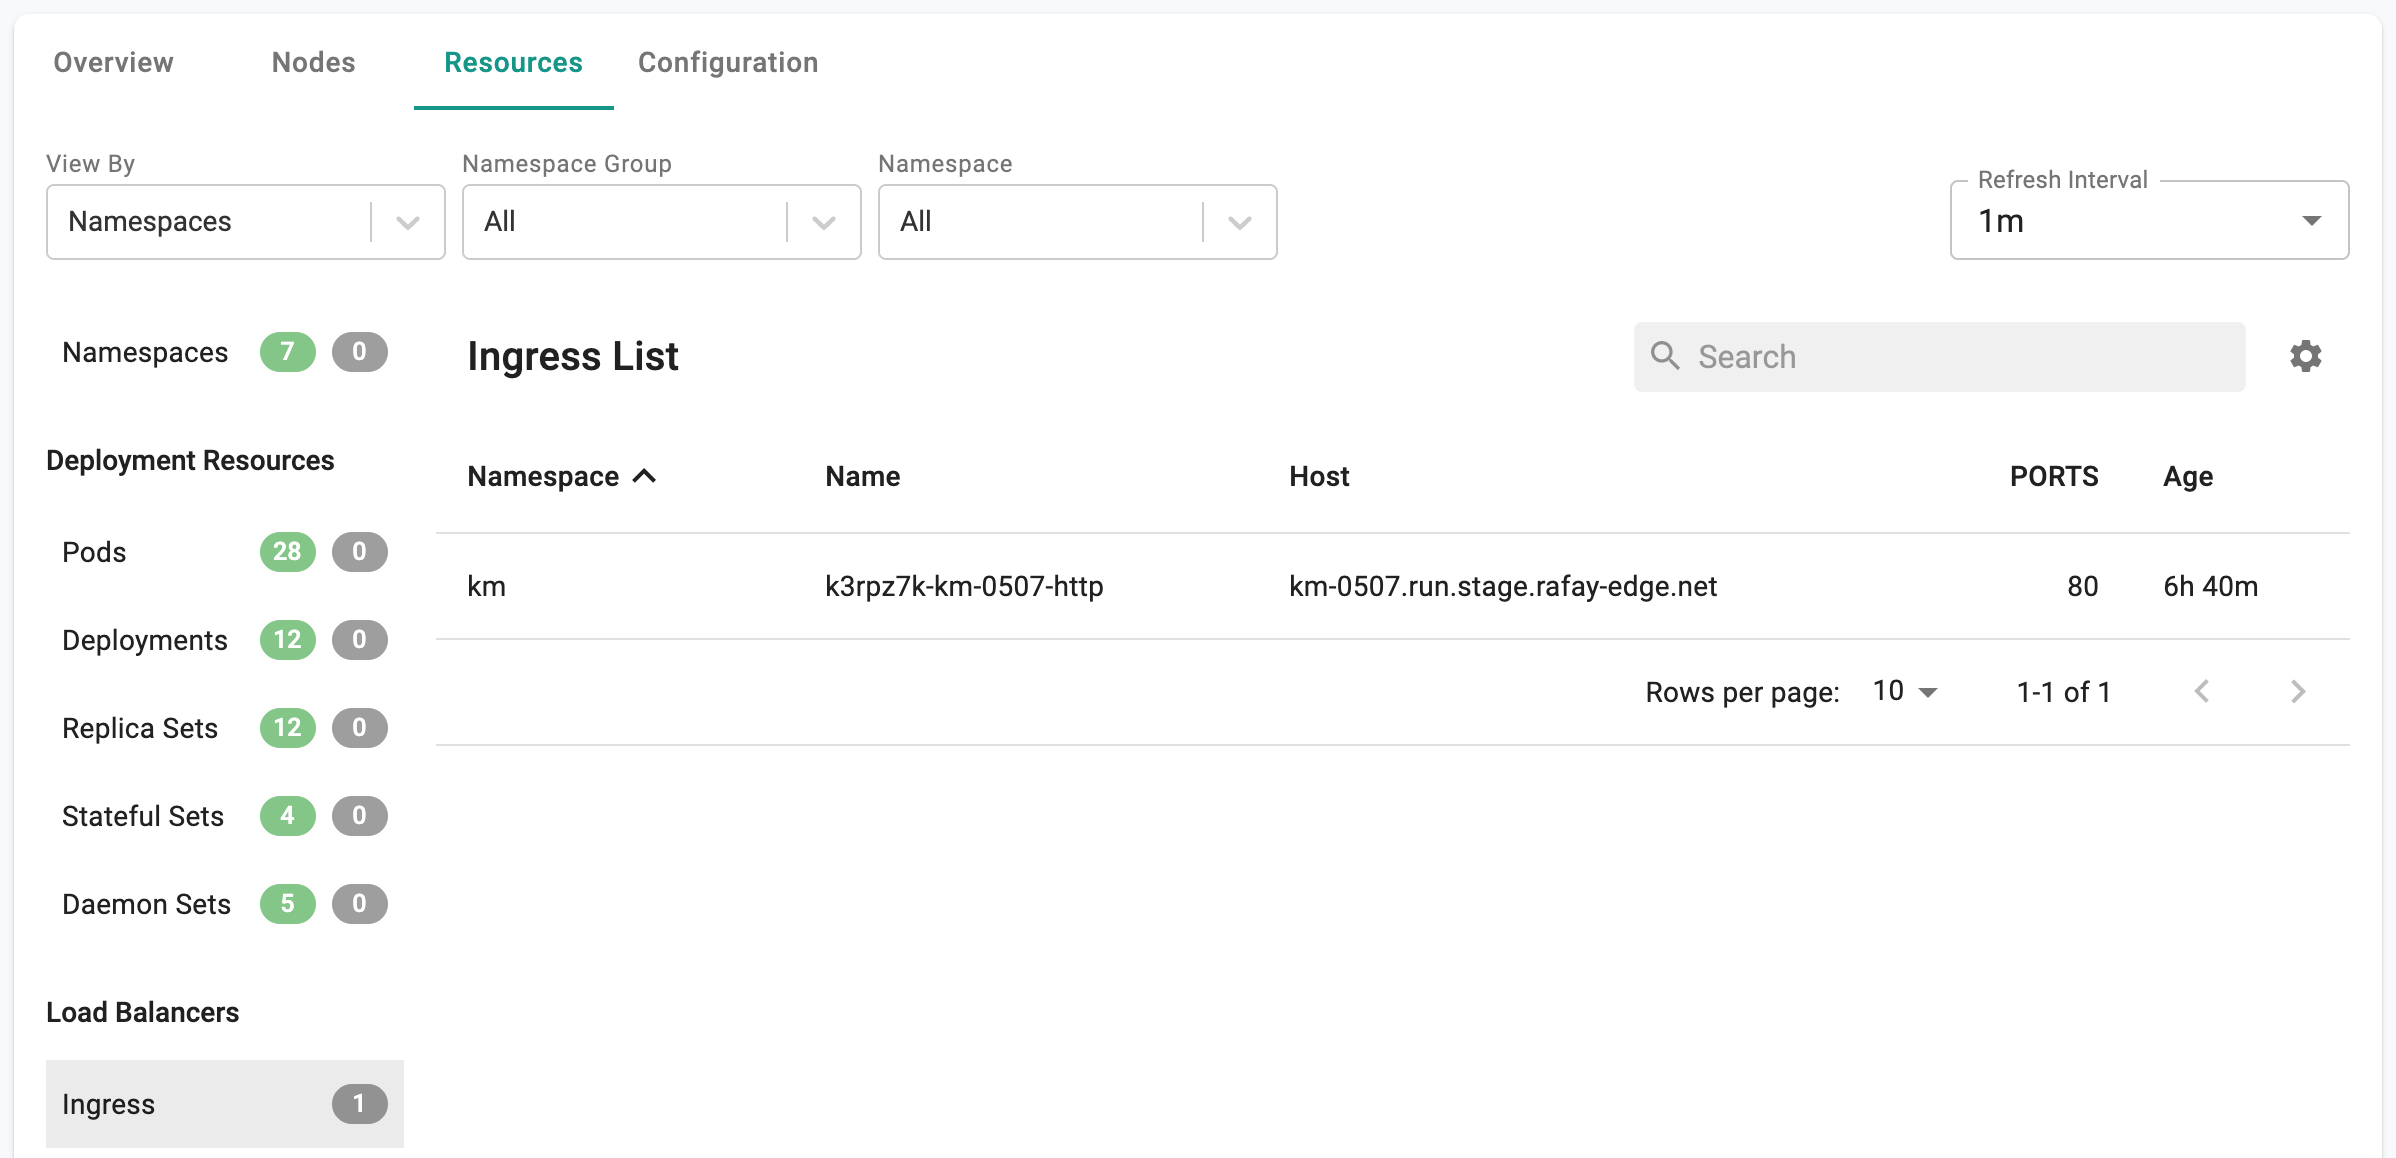The width and height of the screenshot is (2396, 1158).
Task: Click the age value 6h 40m
Action: [2211, 586]
